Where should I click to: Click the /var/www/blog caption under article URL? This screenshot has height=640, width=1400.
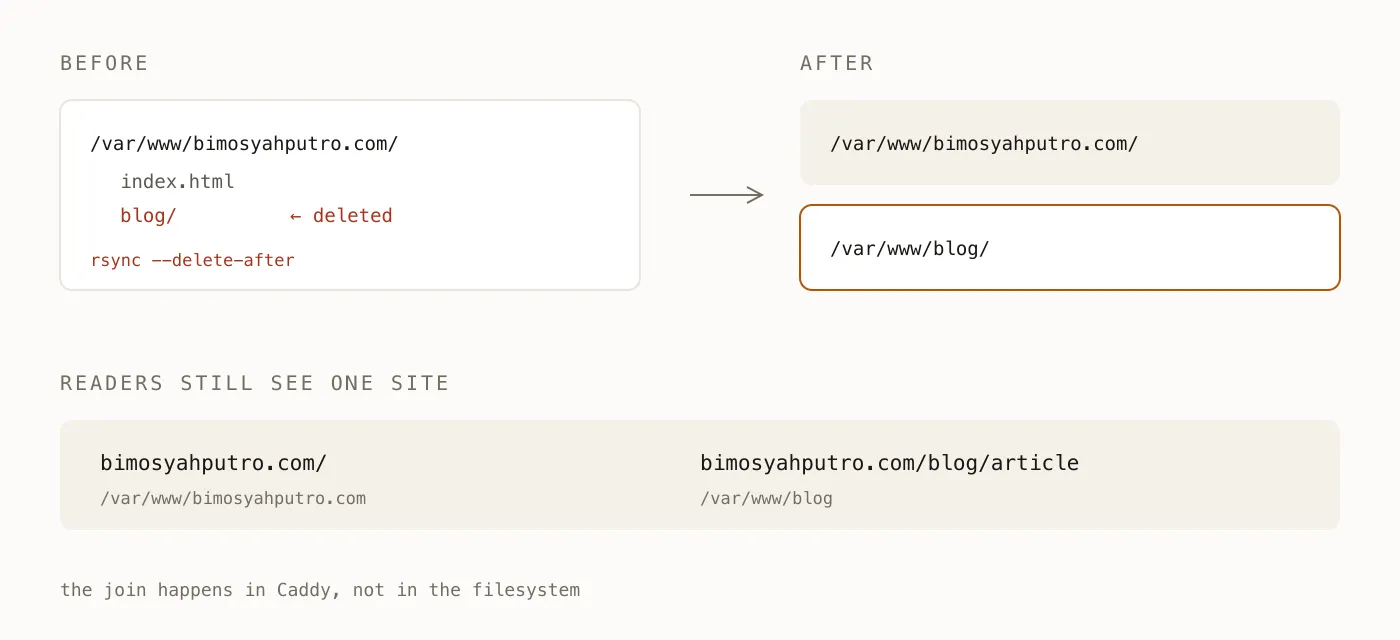click(766, 498)
